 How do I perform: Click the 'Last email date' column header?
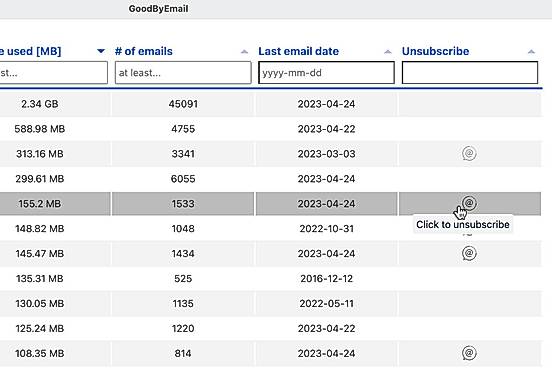[299, 51]
